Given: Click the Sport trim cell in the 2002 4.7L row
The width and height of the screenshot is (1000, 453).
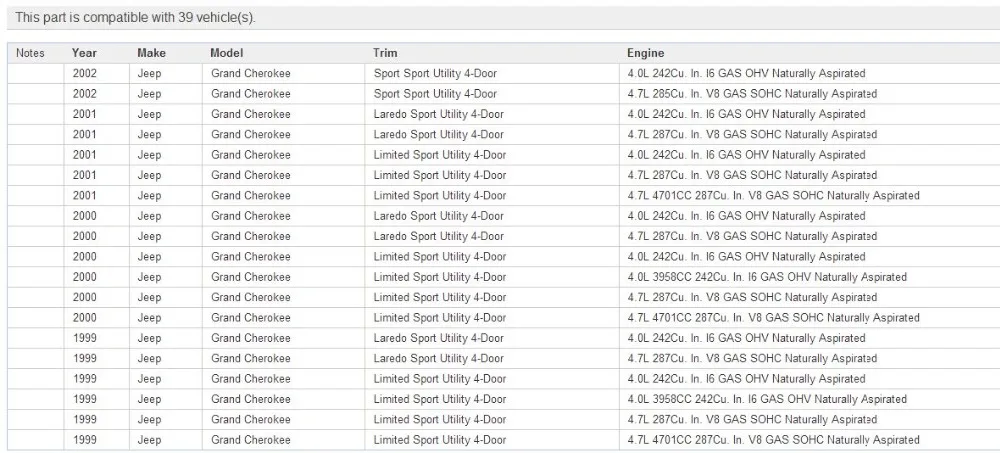Looking at the screenshot, I should point(436,94).
